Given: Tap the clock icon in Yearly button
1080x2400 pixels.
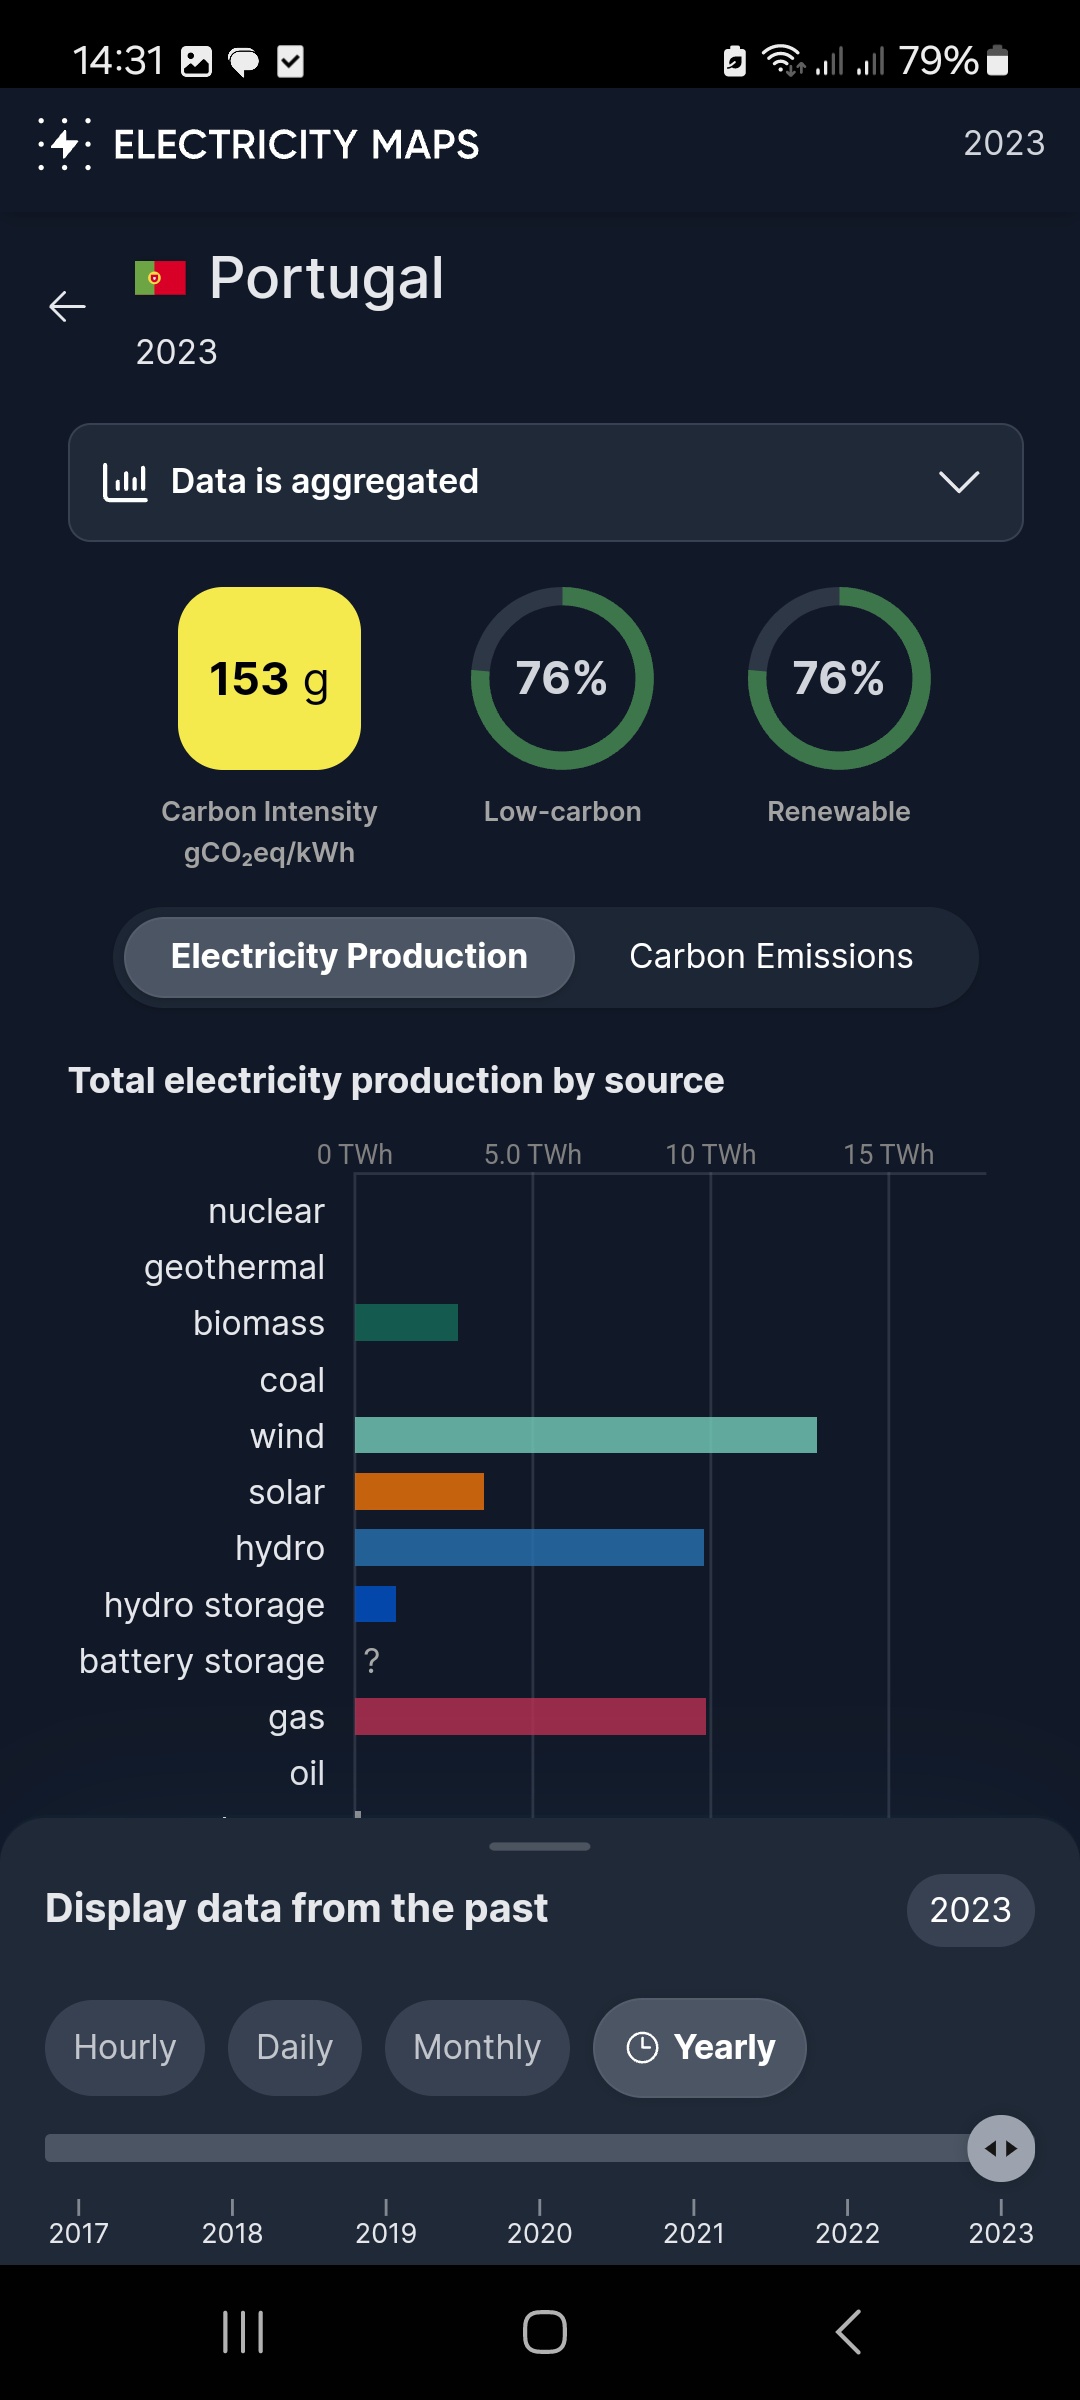Looking at the screenshot, I should pos(642,2047).
